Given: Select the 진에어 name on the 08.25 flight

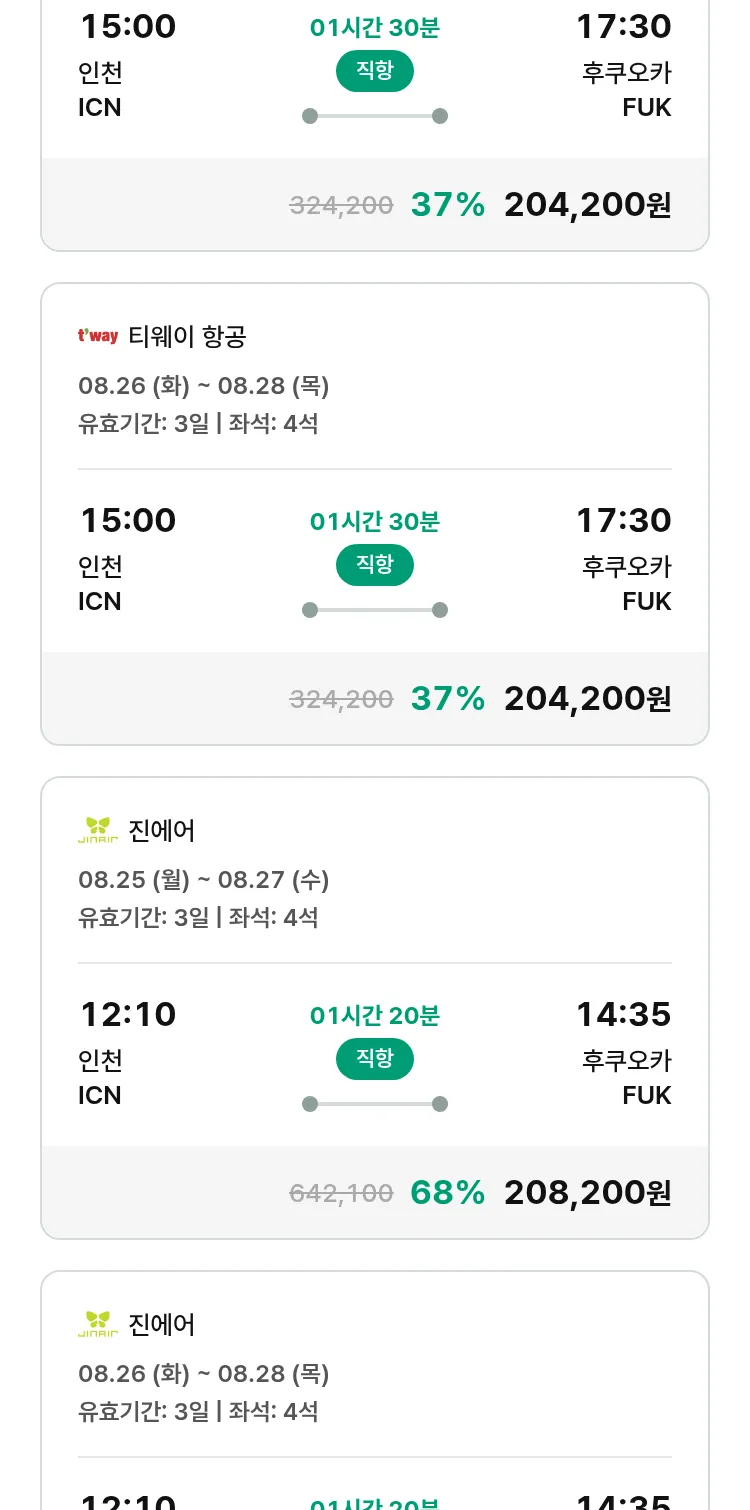Looking at the screenshot, I should click(162, 831).
